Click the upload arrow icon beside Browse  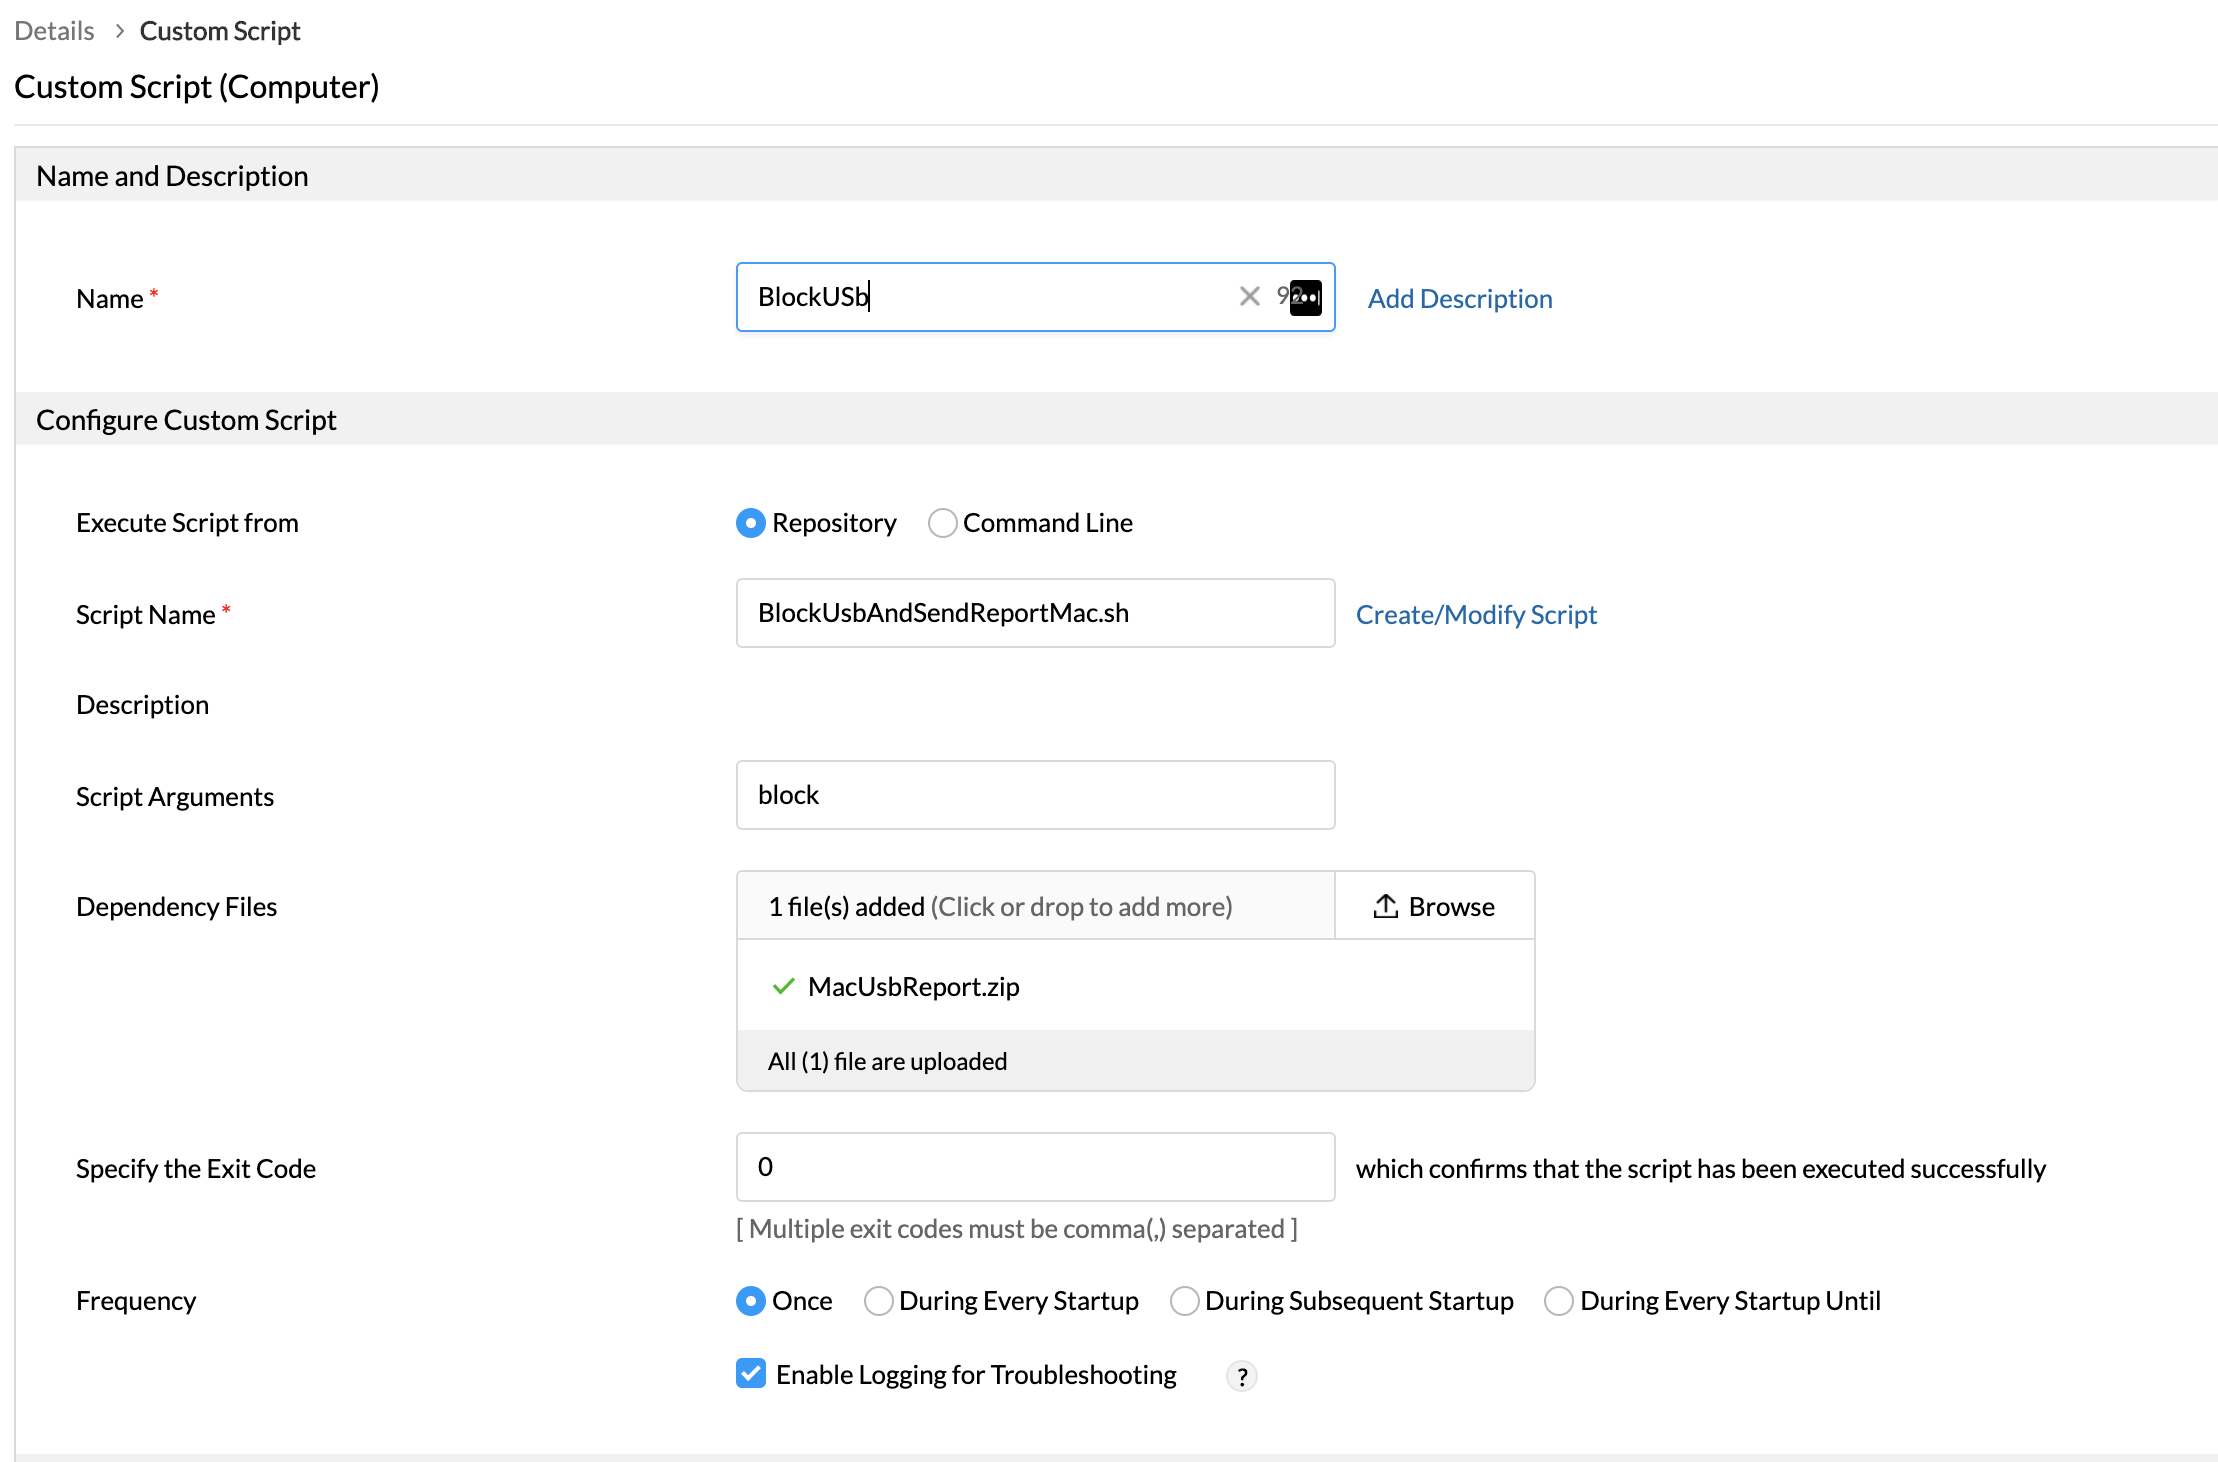[x=1385, y=906]
